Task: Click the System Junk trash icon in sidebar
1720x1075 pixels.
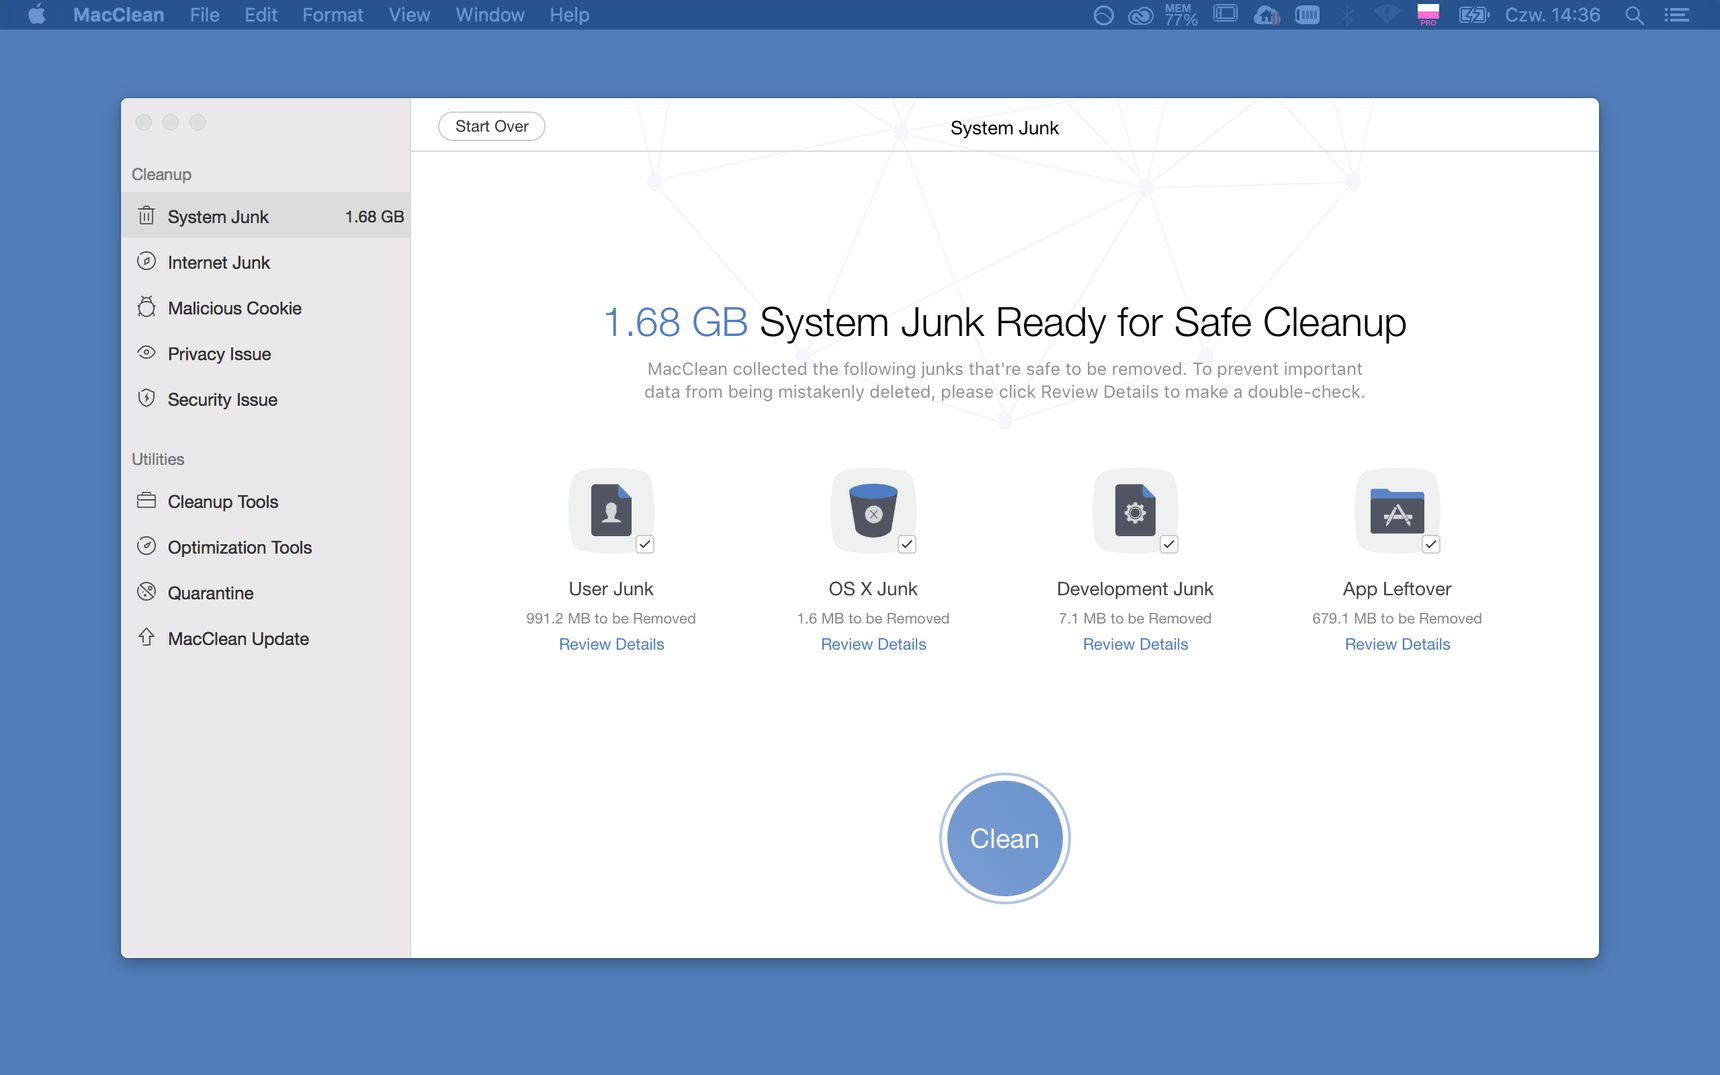Action: tap(146, 216)
